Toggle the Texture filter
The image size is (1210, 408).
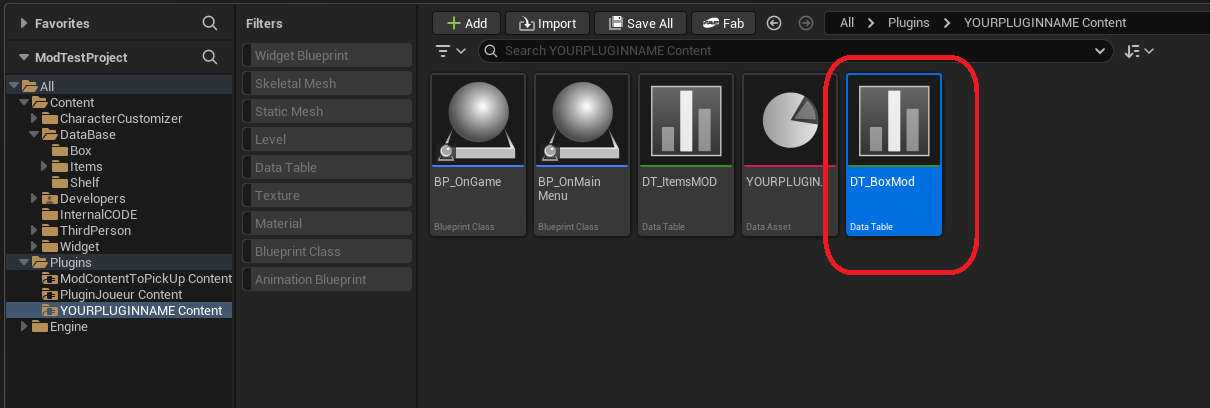[328, 196]
